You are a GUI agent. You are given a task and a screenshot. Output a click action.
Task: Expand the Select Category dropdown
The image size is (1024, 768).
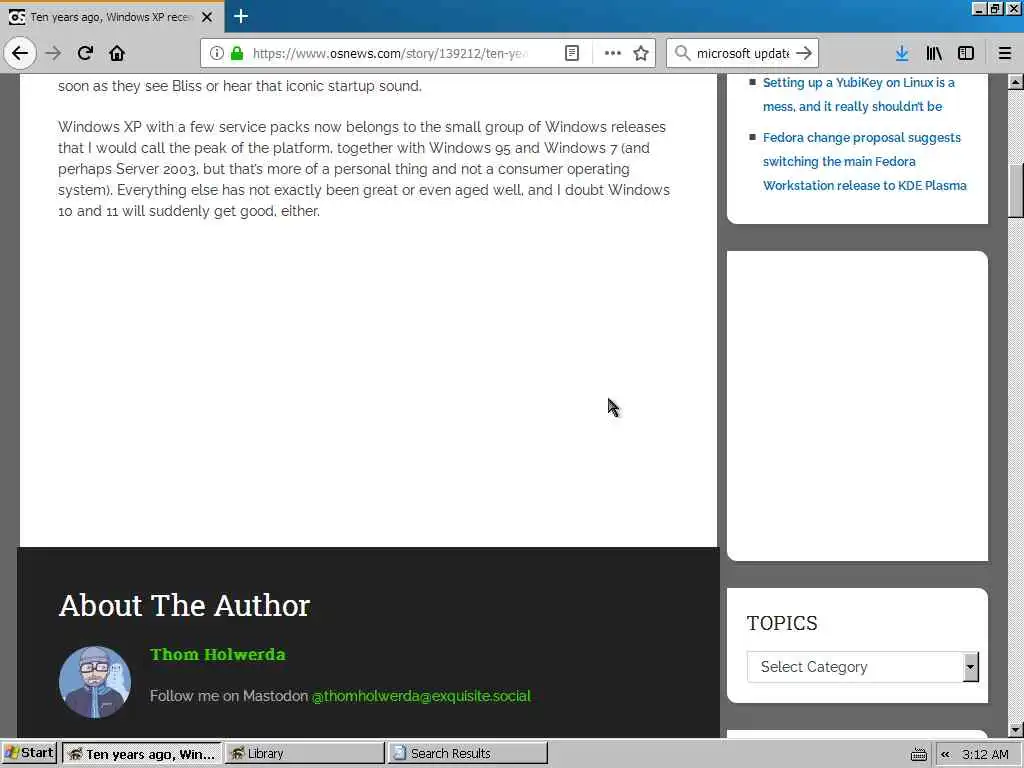coord(863,667)
